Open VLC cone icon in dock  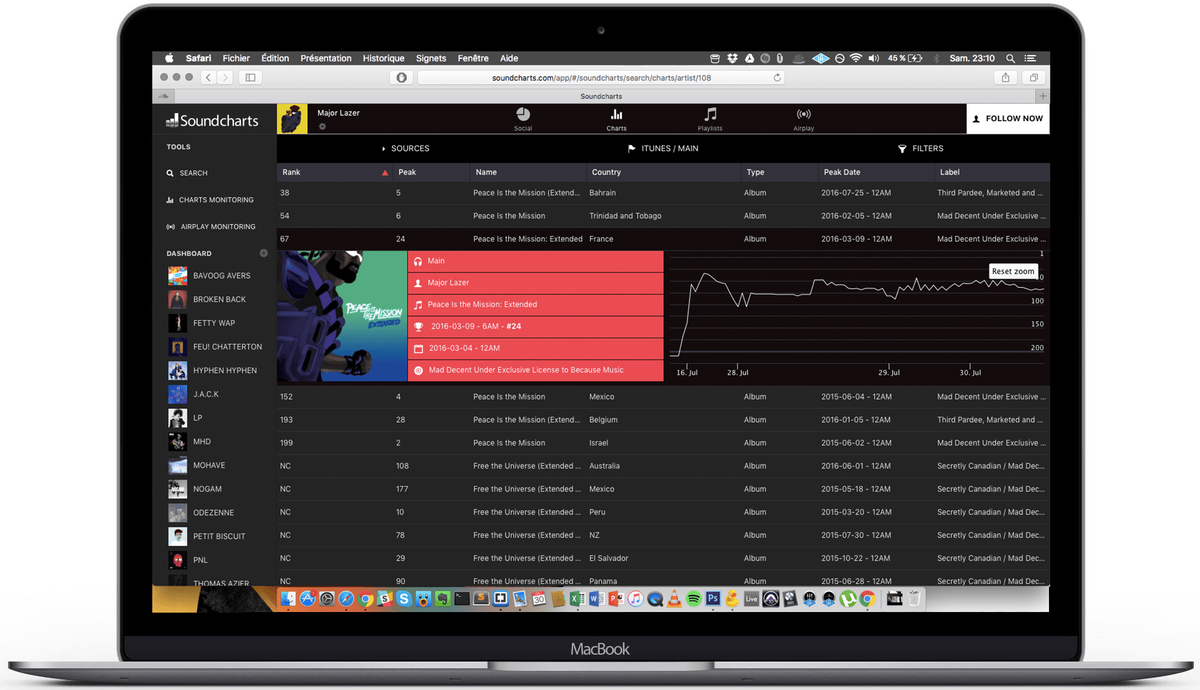point(675,599)
